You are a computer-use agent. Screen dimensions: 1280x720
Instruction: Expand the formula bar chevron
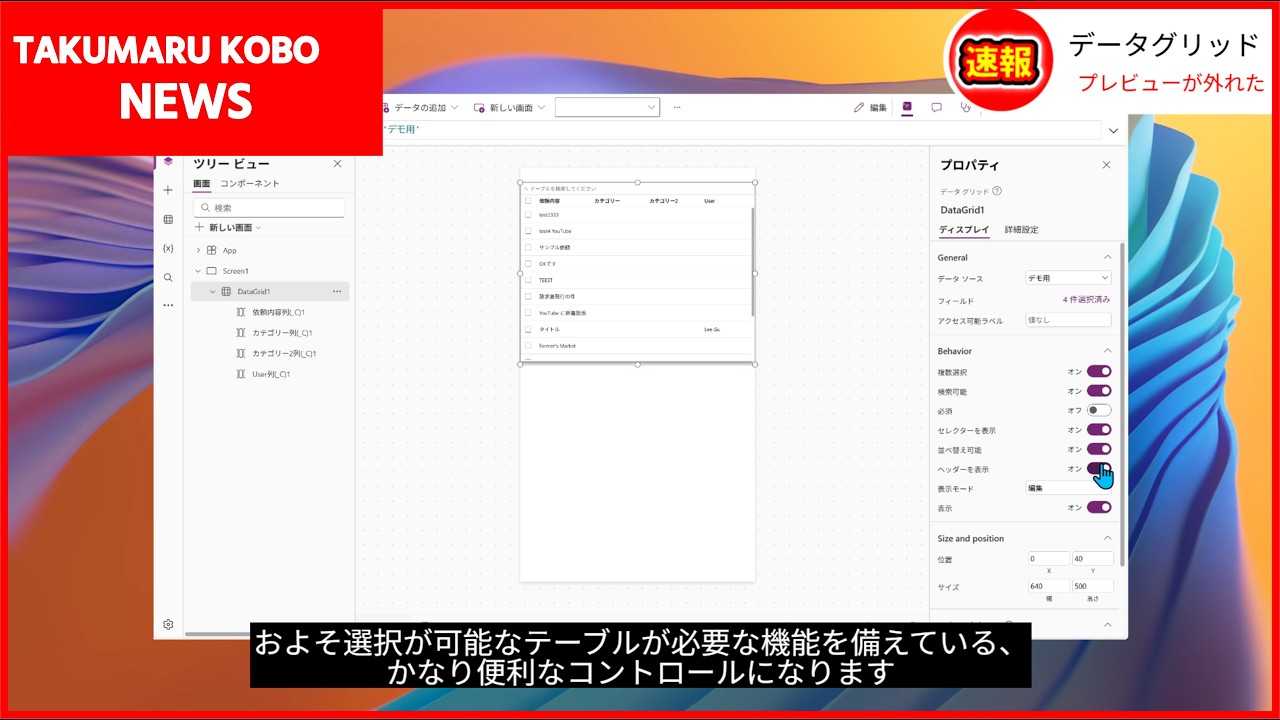tap(1113, 130)
